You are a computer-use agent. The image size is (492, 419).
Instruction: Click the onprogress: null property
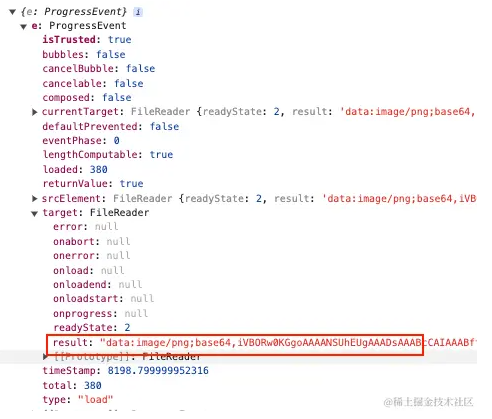(100, 314)
